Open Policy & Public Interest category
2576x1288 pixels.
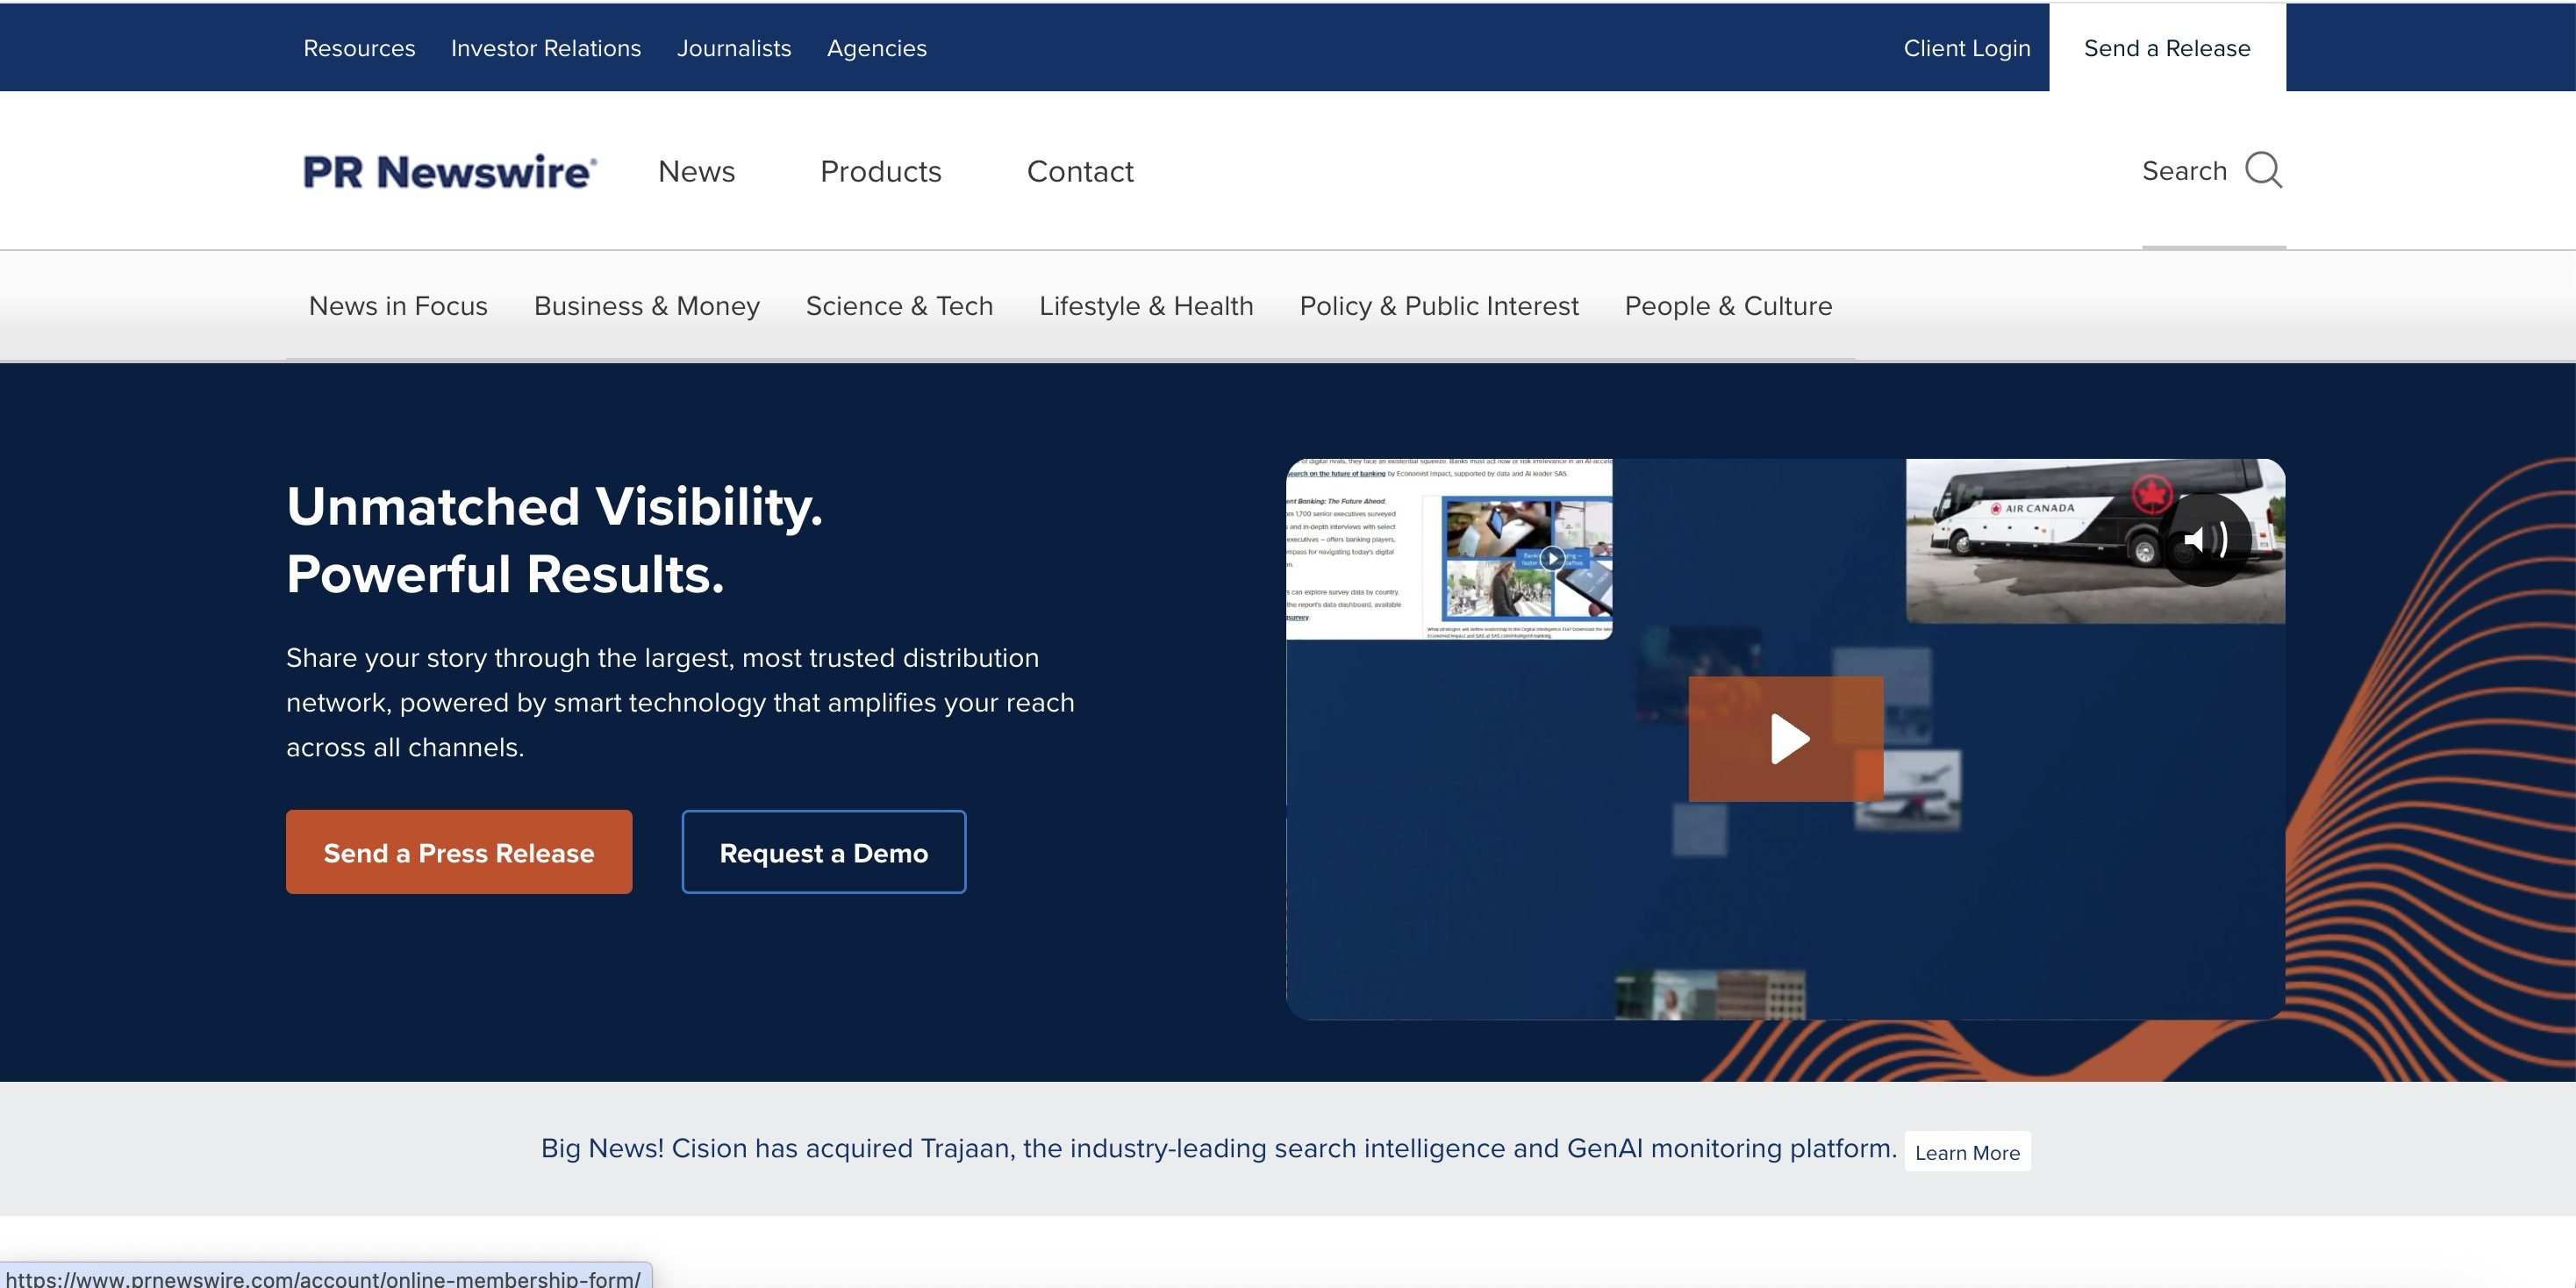click(x=1438, y=306)
